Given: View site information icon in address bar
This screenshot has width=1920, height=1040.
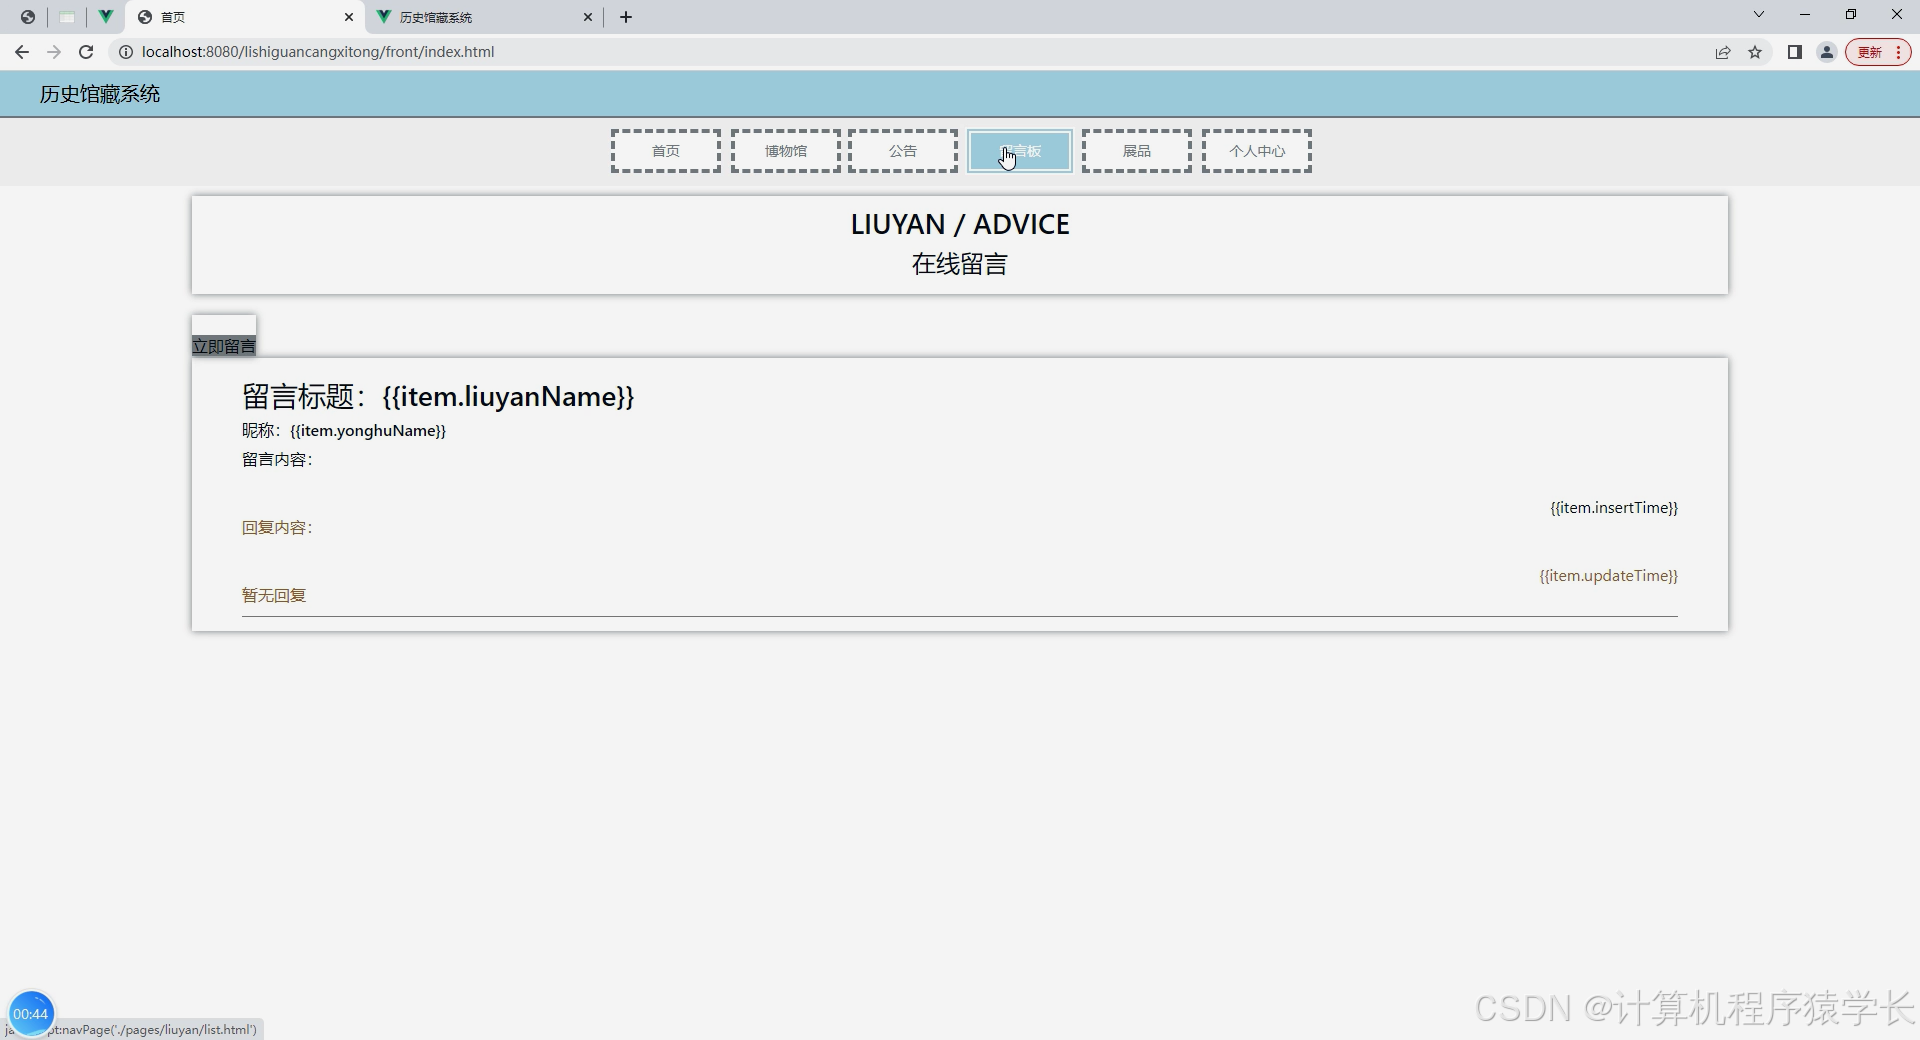Looking at the screenshot, I should click(126, 52).
